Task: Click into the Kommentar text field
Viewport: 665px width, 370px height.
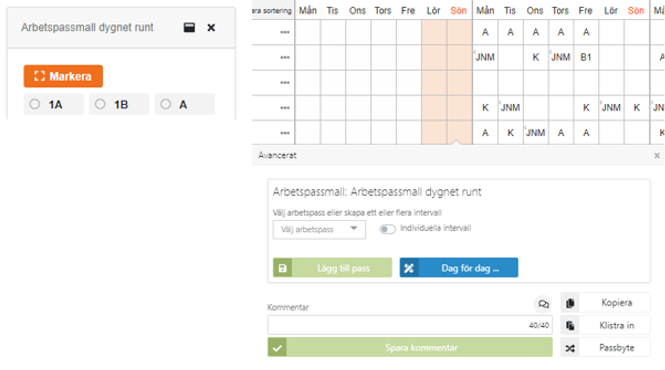Action: (x=410, y=325)
